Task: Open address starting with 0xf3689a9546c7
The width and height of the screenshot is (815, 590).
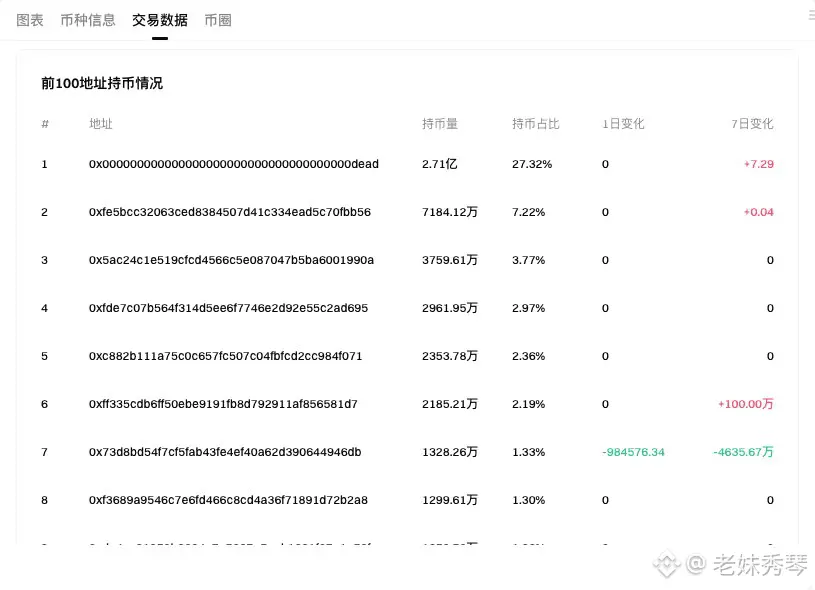Action: pos(228,500)
